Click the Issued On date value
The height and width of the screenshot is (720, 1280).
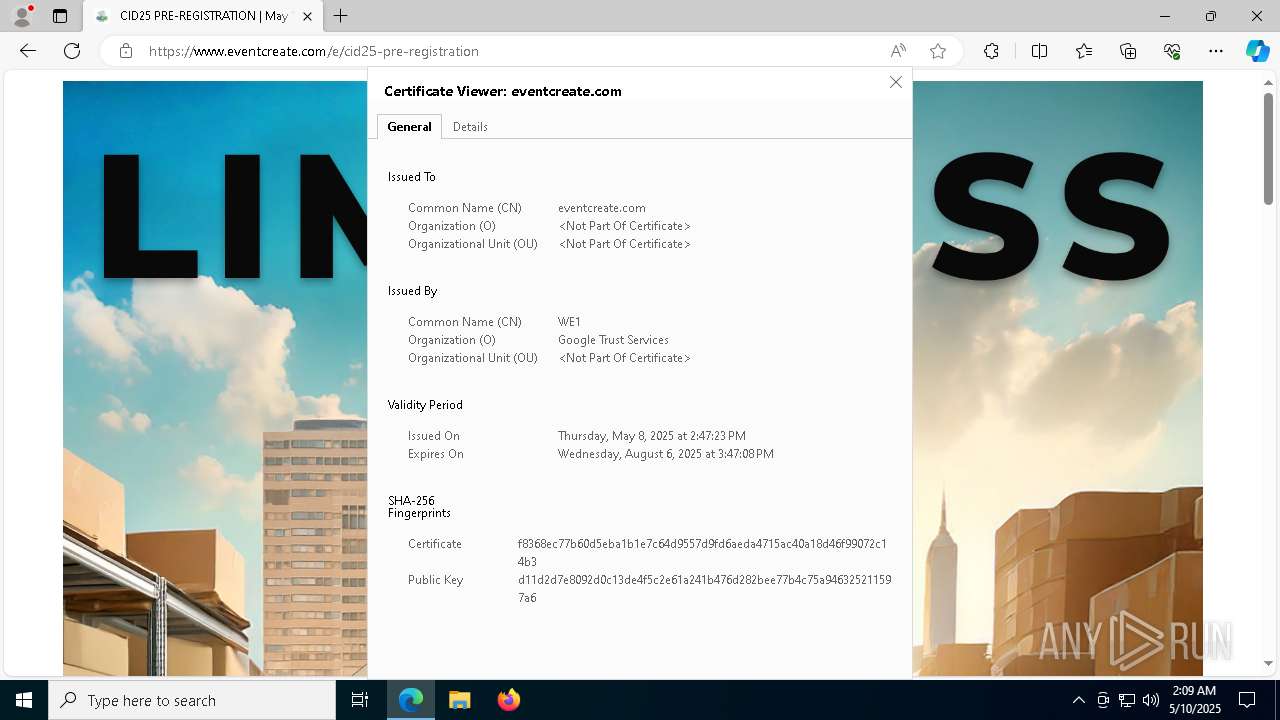click(652, 436)
